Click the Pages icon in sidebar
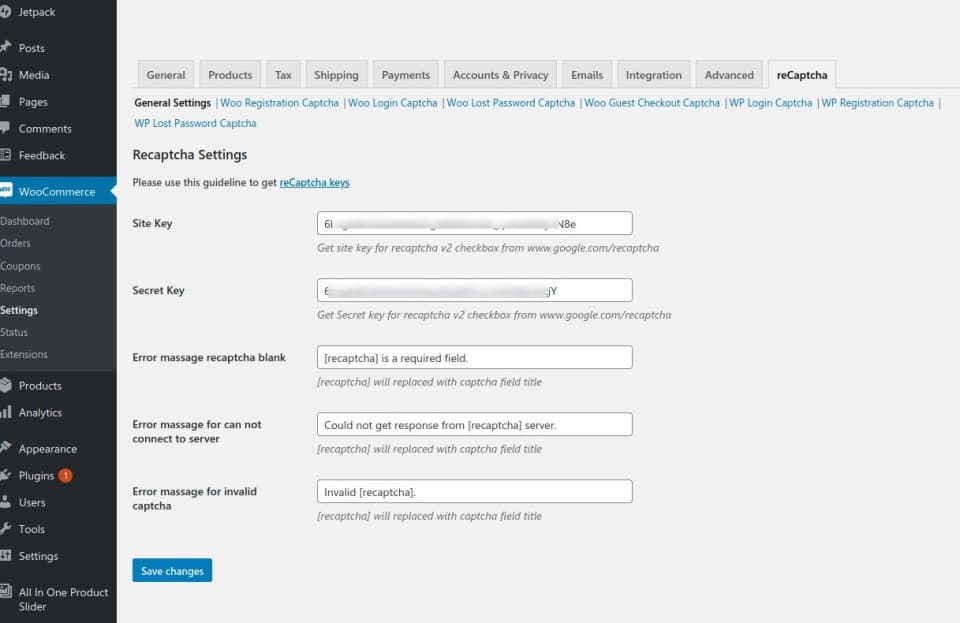The width and height of the screenshot is (960, 623). (5, 102)
